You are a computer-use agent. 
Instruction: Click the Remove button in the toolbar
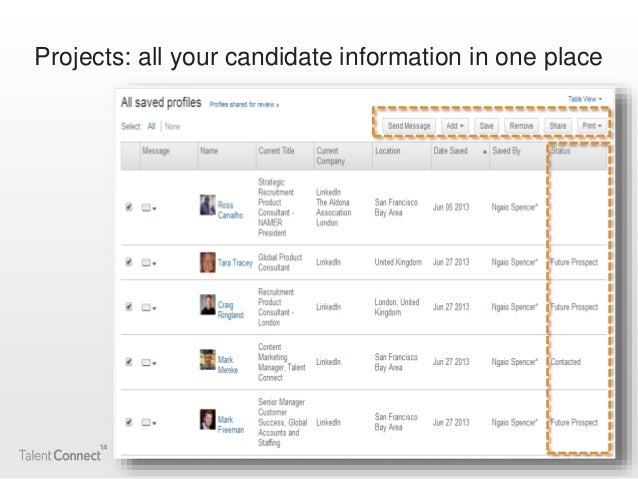point(521,126)
